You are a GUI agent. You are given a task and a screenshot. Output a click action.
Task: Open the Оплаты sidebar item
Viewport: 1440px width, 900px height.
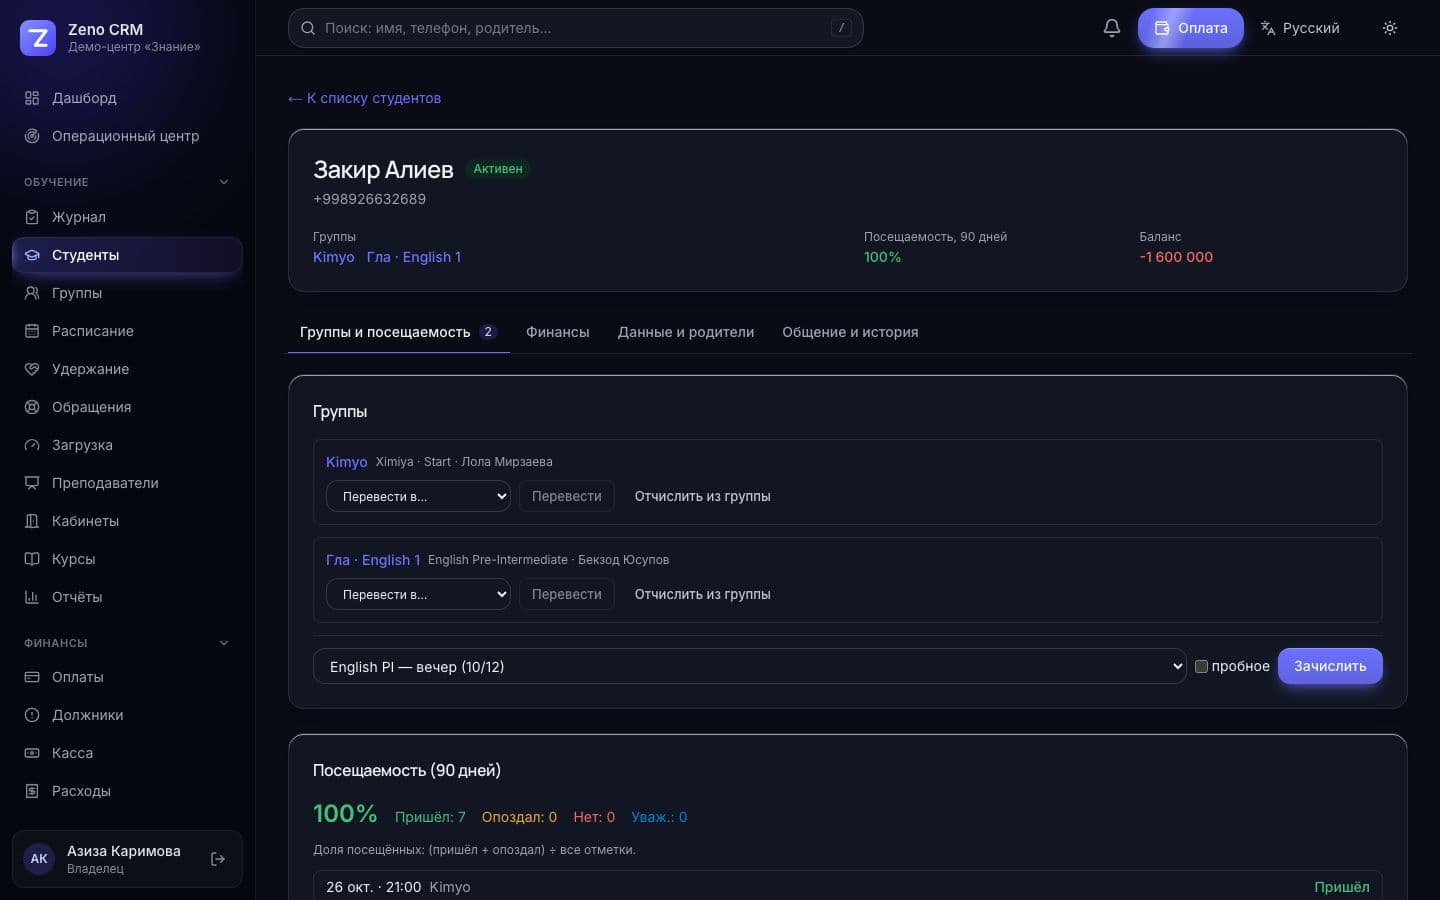(x=127, y=677)
